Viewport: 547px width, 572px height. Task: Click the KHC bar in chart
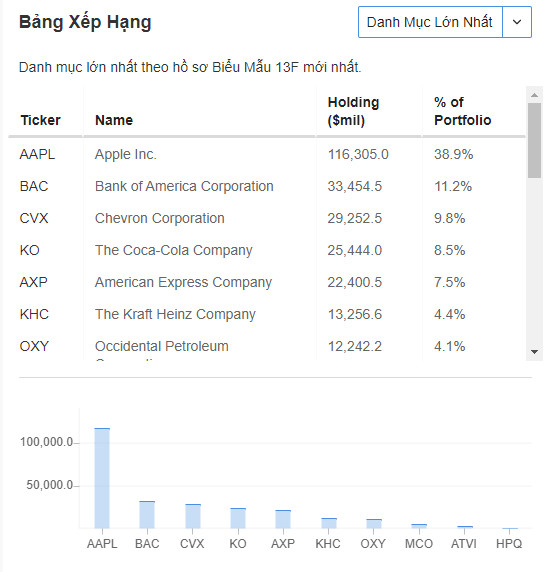pyautogui.click(x=329, y=523)
